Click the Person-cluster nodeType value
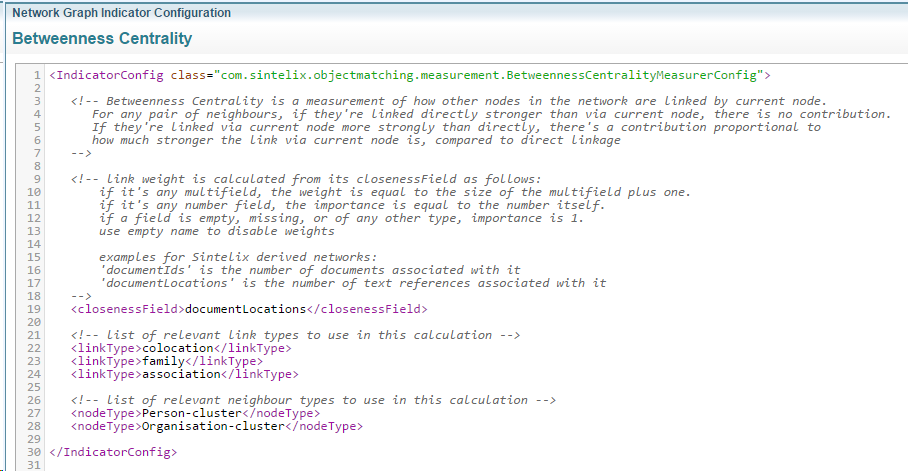The image size is (908, 471). (190, 413)
